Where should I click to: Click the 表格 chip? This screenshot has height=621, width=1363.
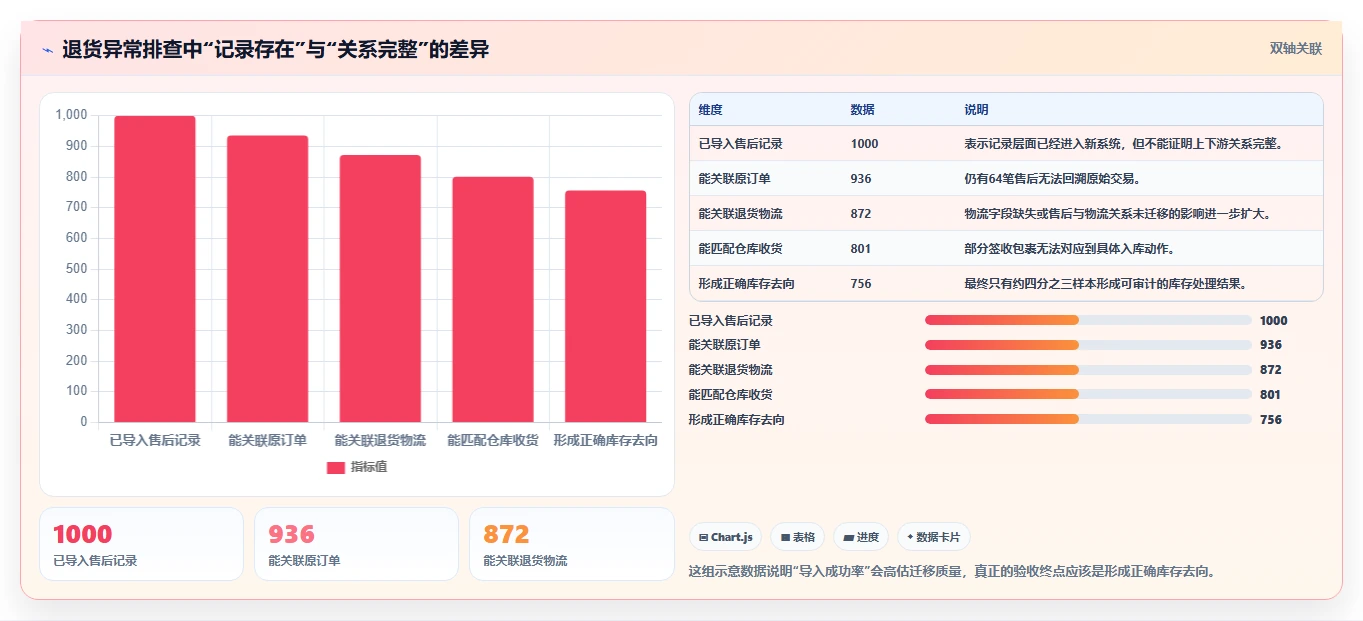click(797, 537)
